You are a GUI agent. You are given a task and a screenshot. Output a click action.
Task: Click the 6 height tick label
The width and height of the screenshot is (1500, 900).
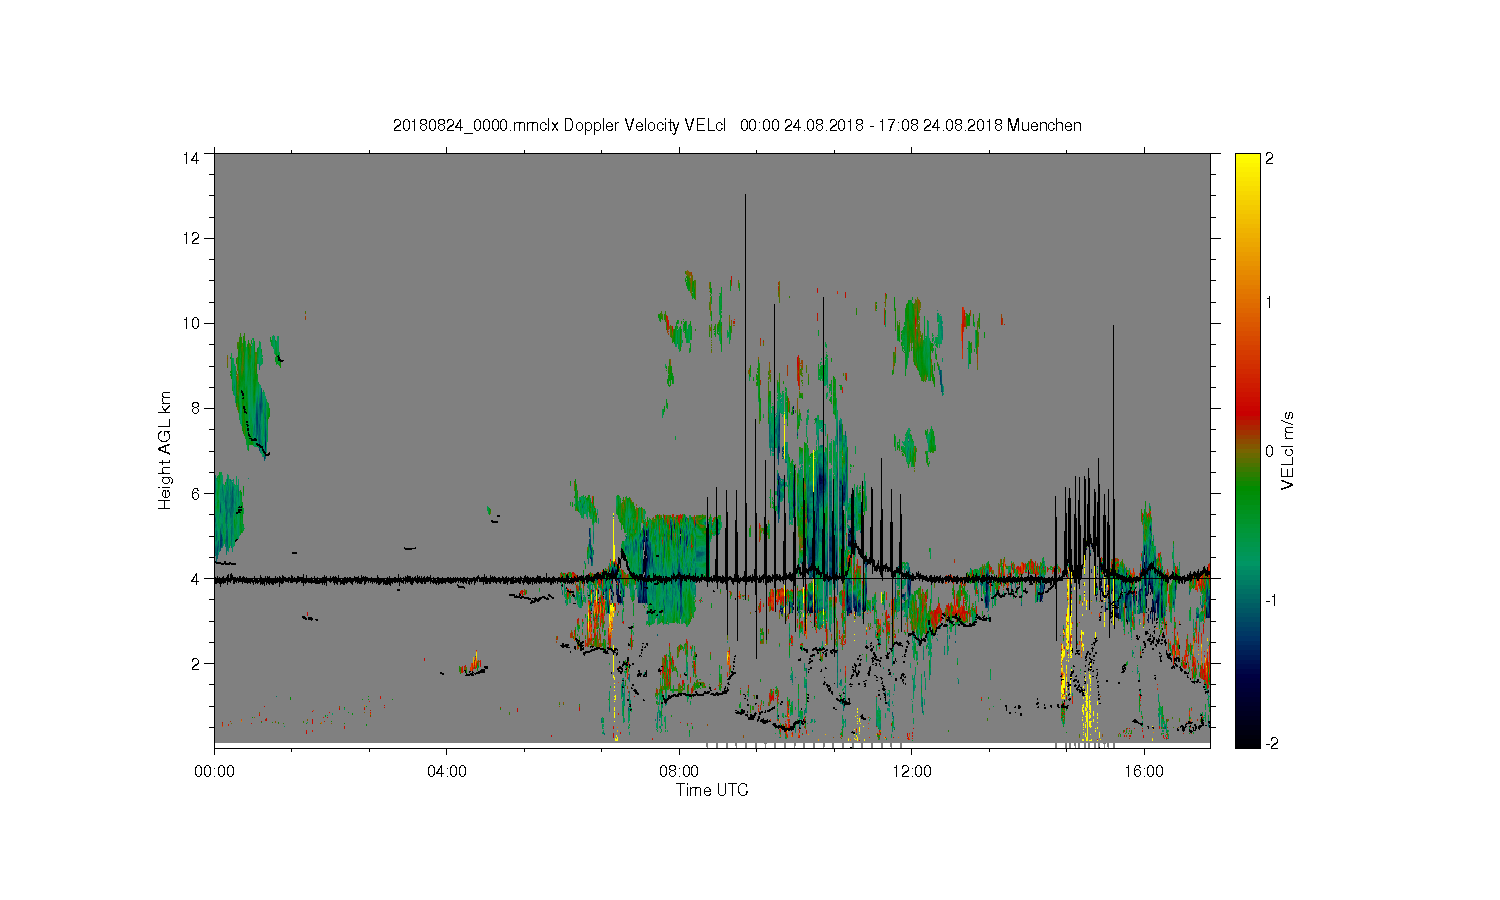pyautogui.click(x=196, y=493)
